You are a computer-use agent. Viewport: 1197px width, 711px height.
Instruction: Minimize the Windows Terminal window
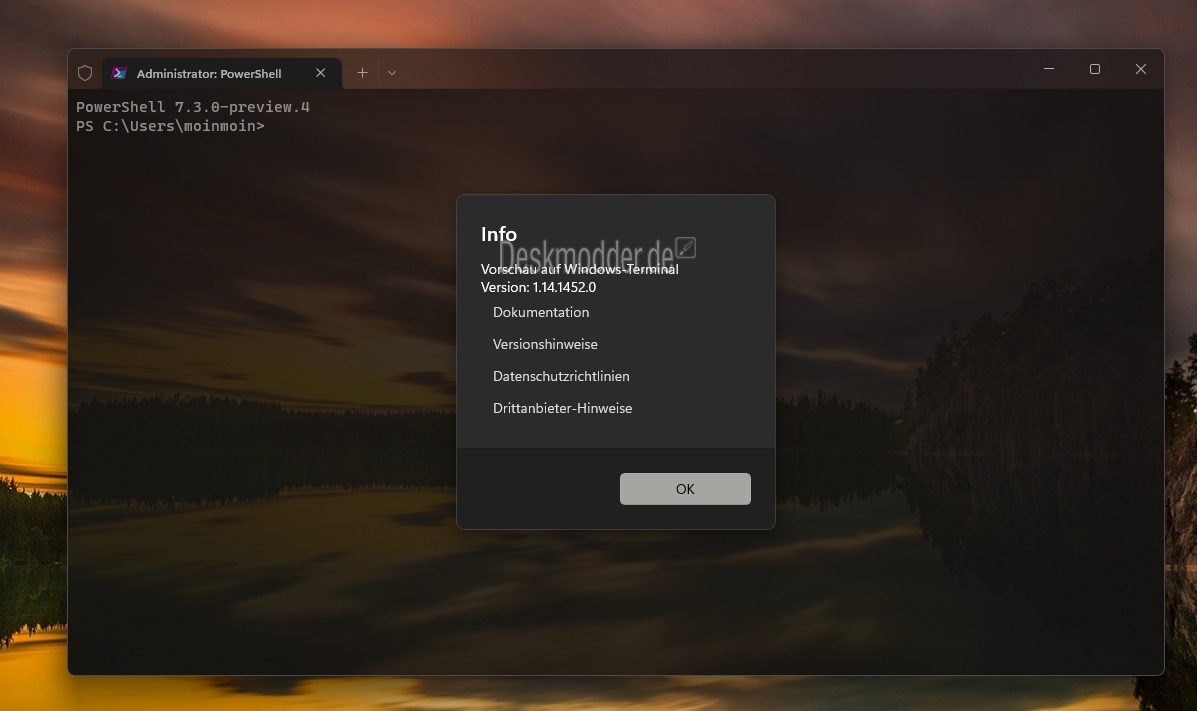pyautogui.click(x=1049, y=69)
